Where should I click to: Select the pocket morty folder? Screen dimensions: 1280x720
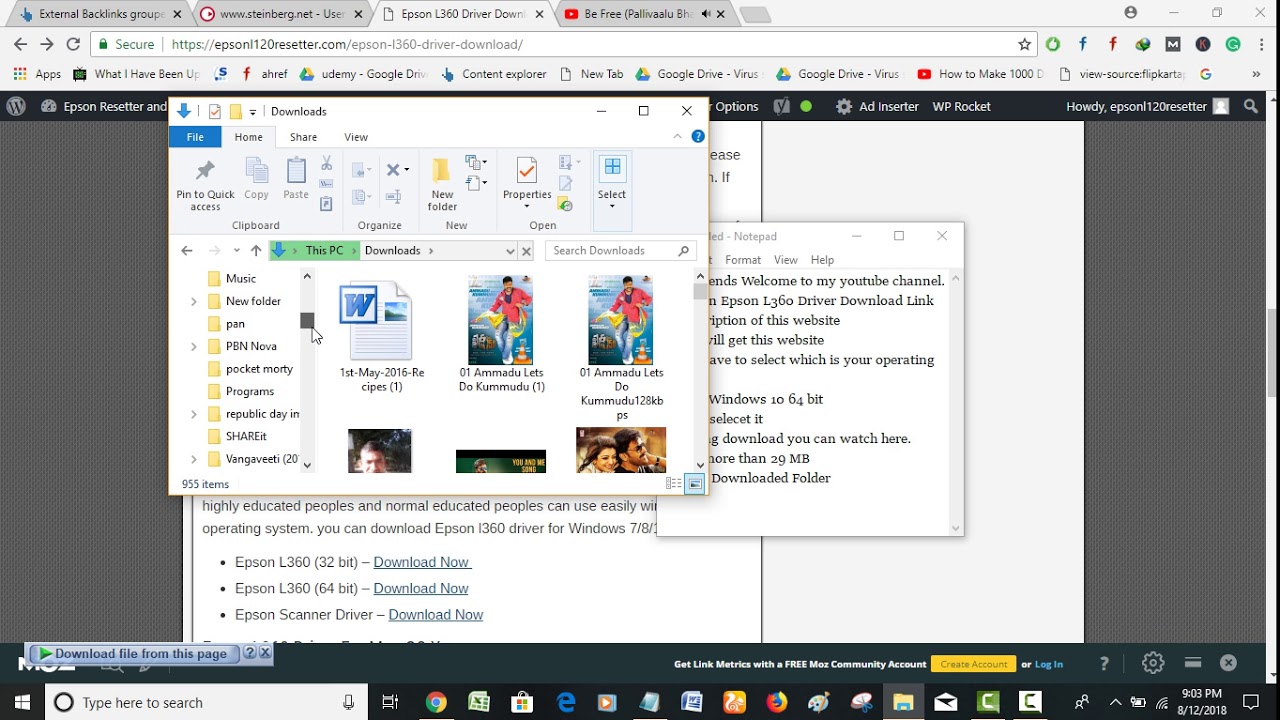(x=259, y=369)
